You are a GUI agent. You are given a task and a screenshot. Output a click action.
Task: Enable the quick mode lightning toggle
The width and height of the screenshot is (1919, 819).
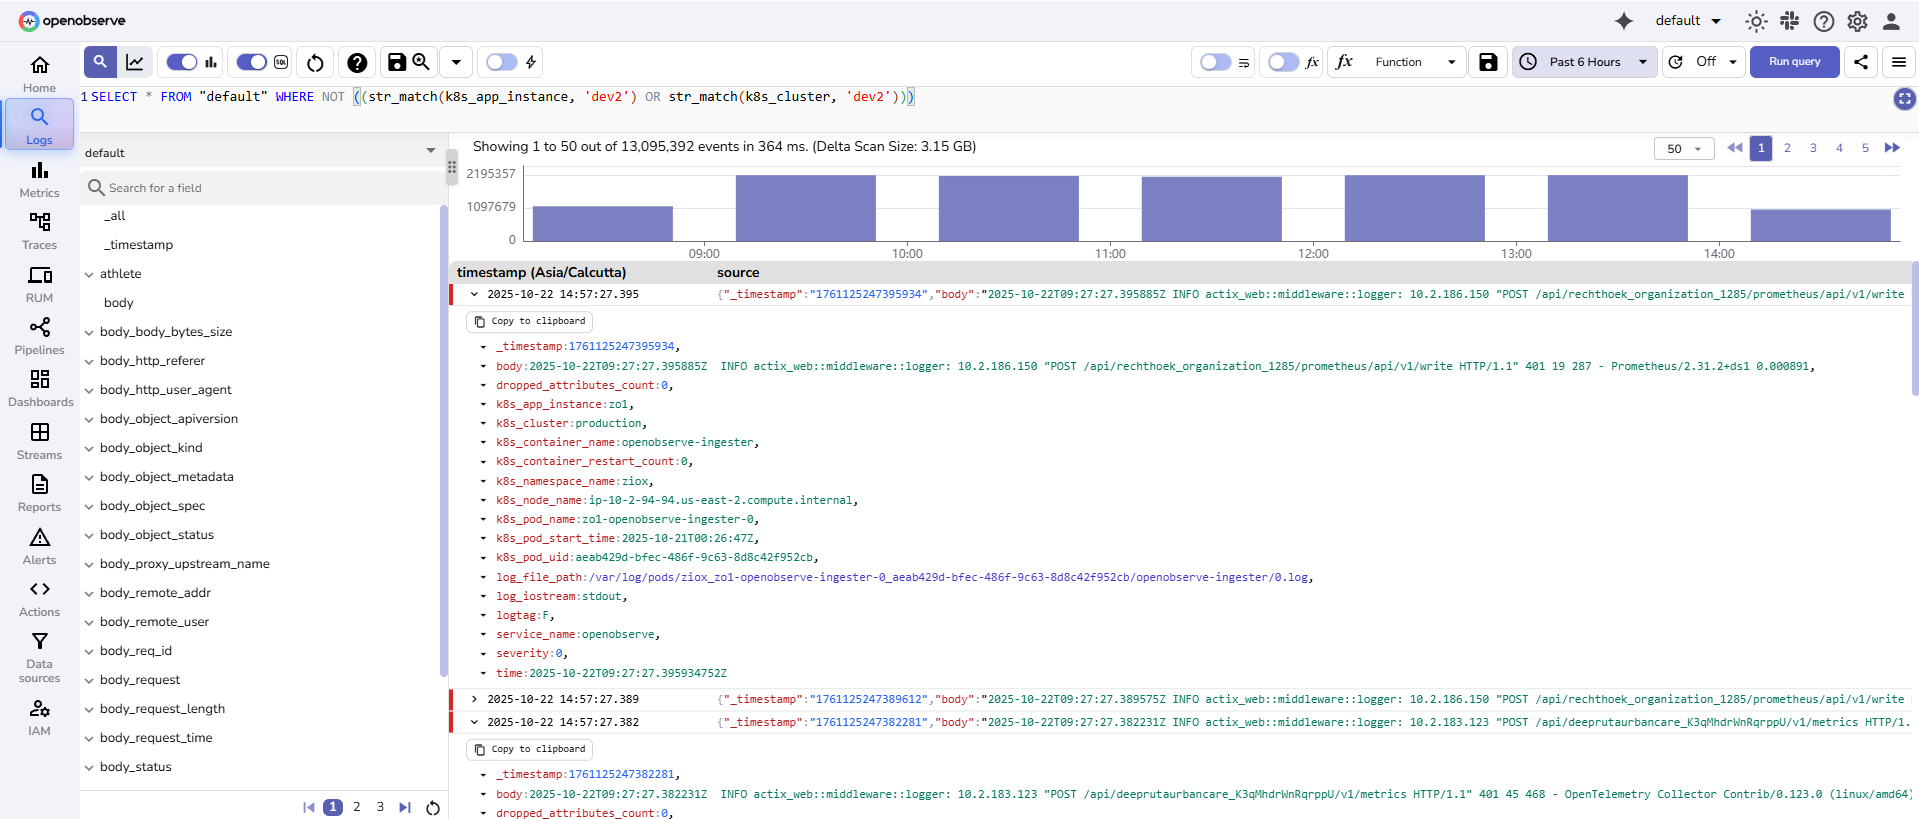[x=502, y=62]
